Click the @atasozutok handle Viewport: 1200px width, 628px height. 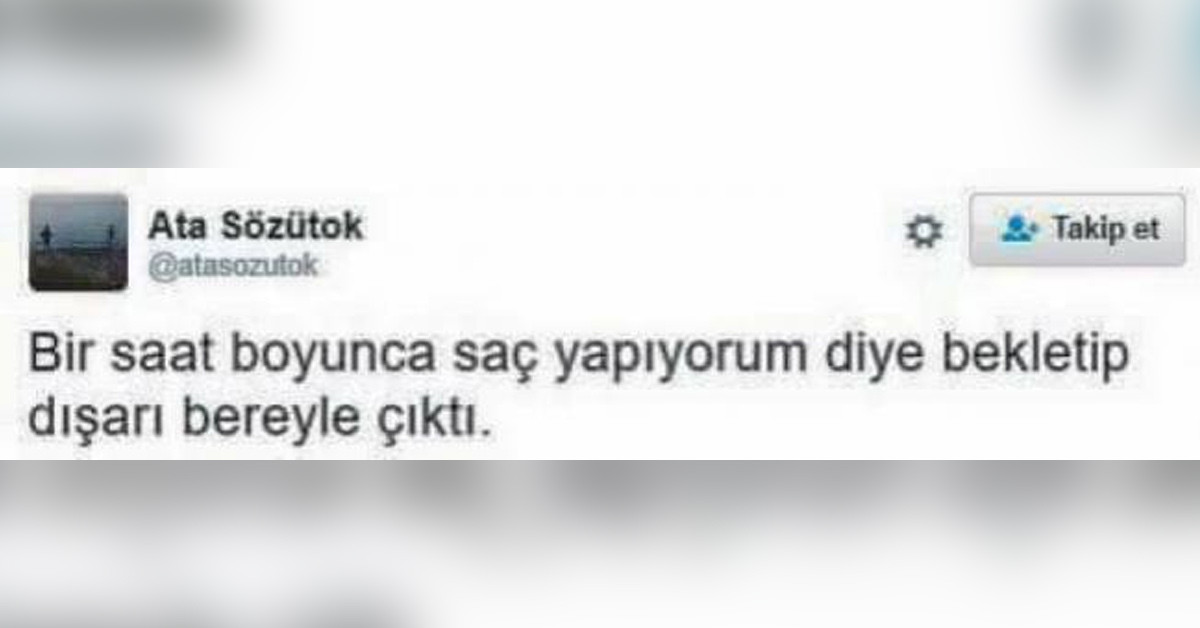point(233,265)
